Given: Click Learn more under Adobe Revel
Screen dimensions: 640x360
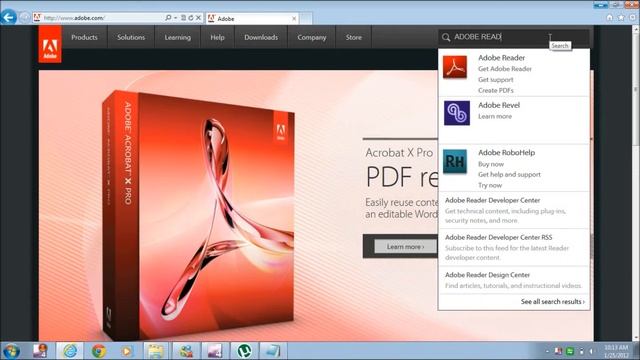Looking at the screenshot, I should tap(495, 116).
